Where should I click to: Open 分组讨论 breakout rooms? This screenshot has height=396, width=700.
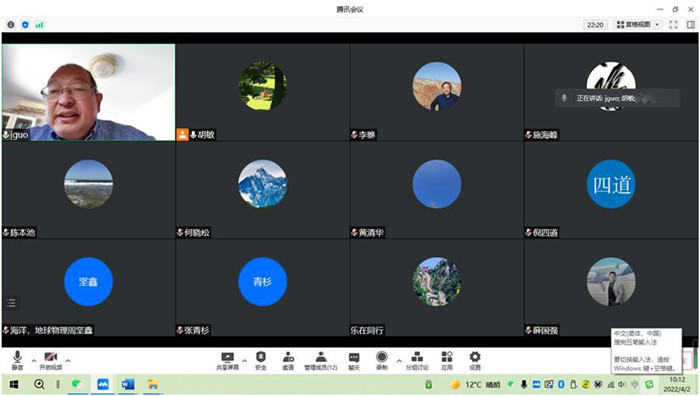[417, 361]
